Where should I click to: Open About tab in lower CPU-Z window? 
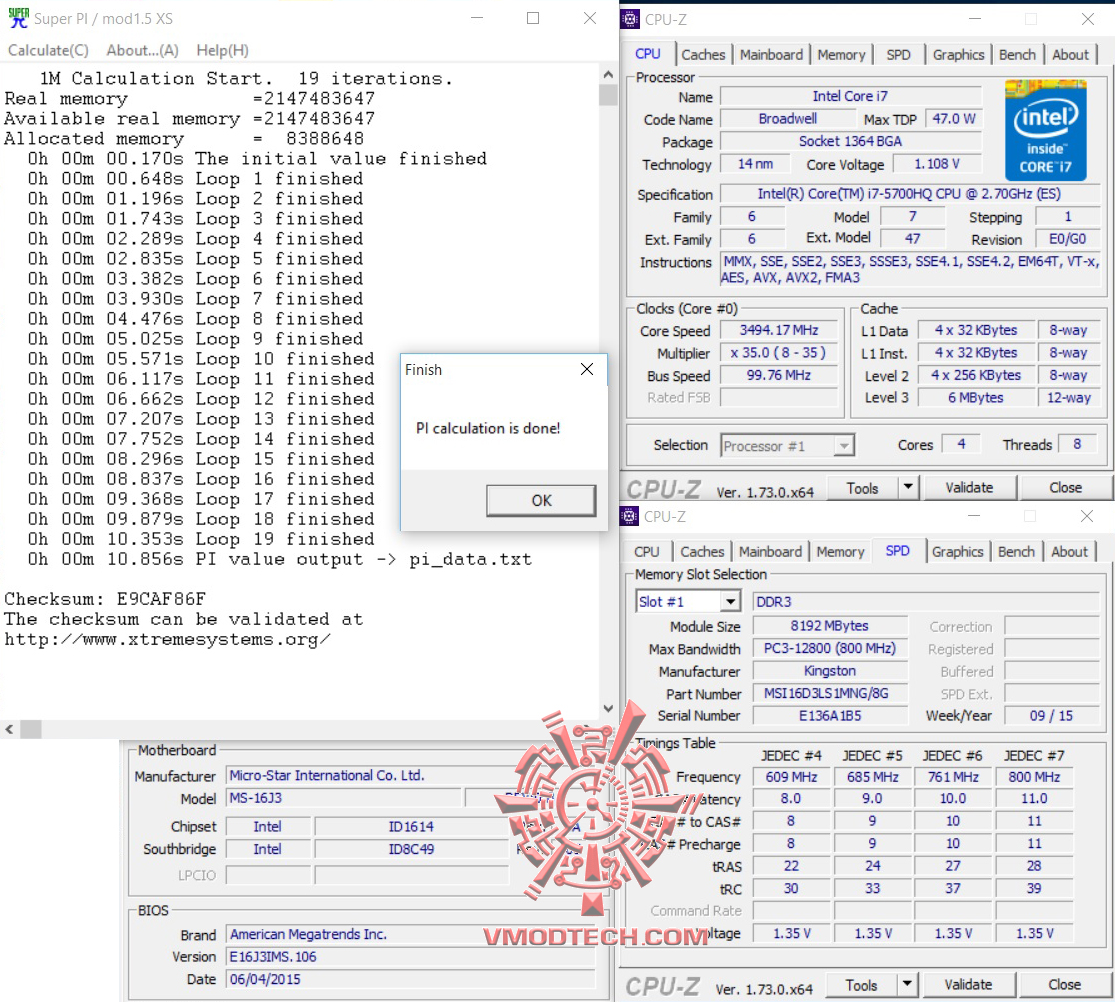[x=1069, y=552]
